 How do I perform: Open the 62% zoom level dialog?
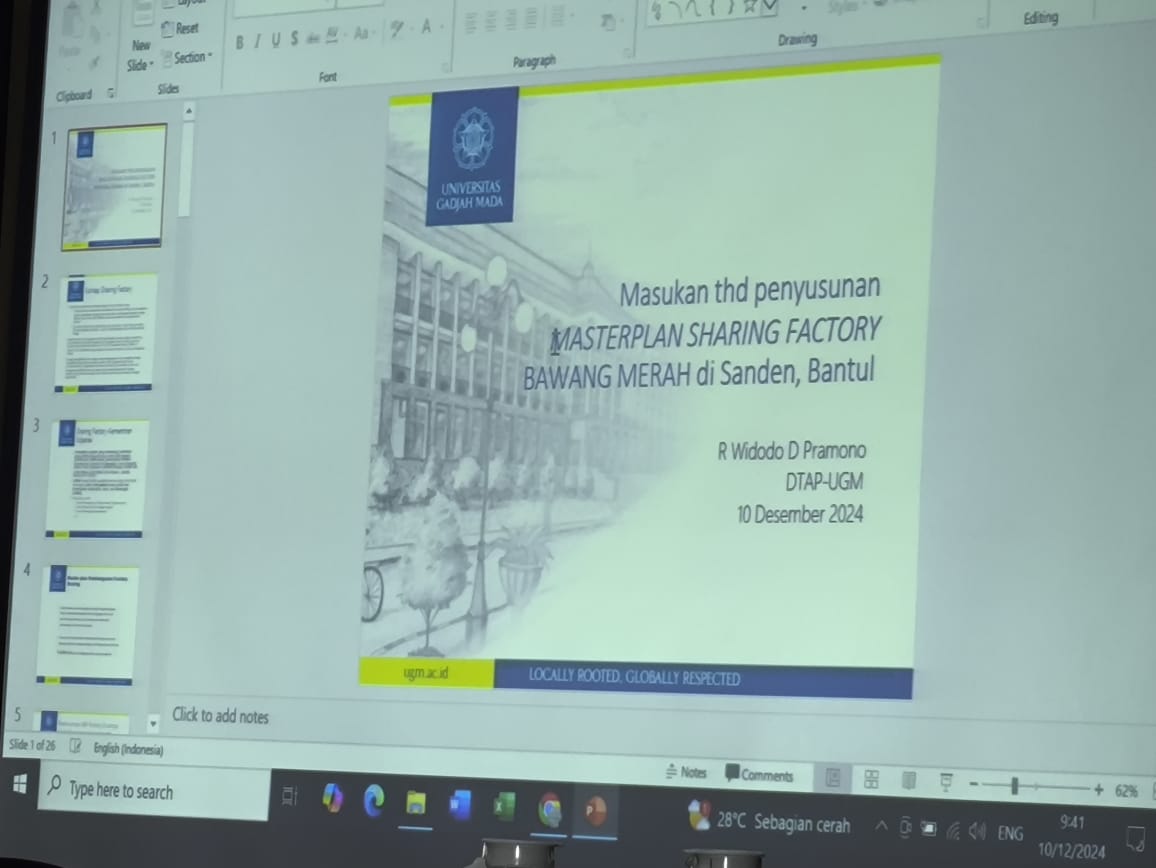click(1126, 791)
